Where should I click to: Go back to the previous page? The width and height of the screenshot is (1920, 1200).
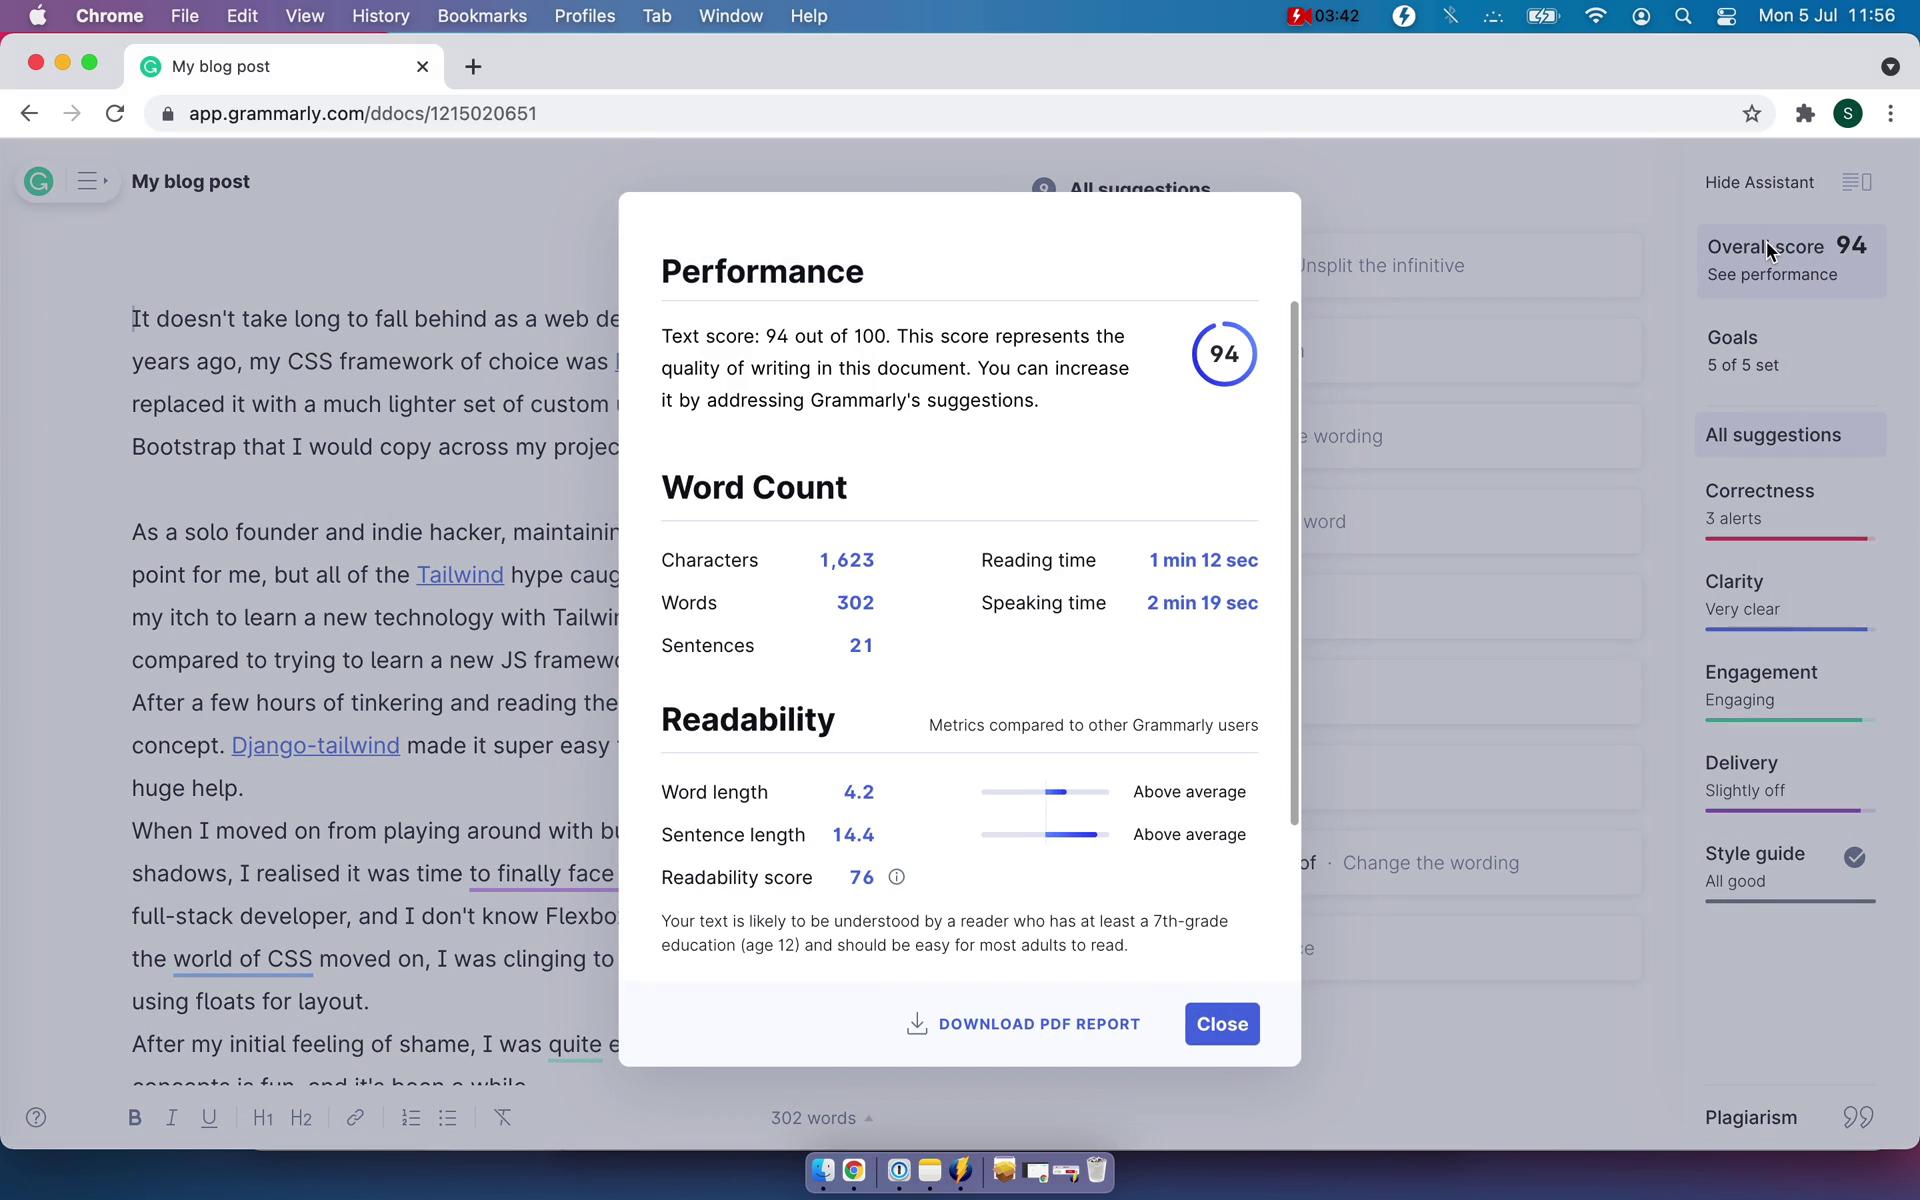click(x=29, y=114)
